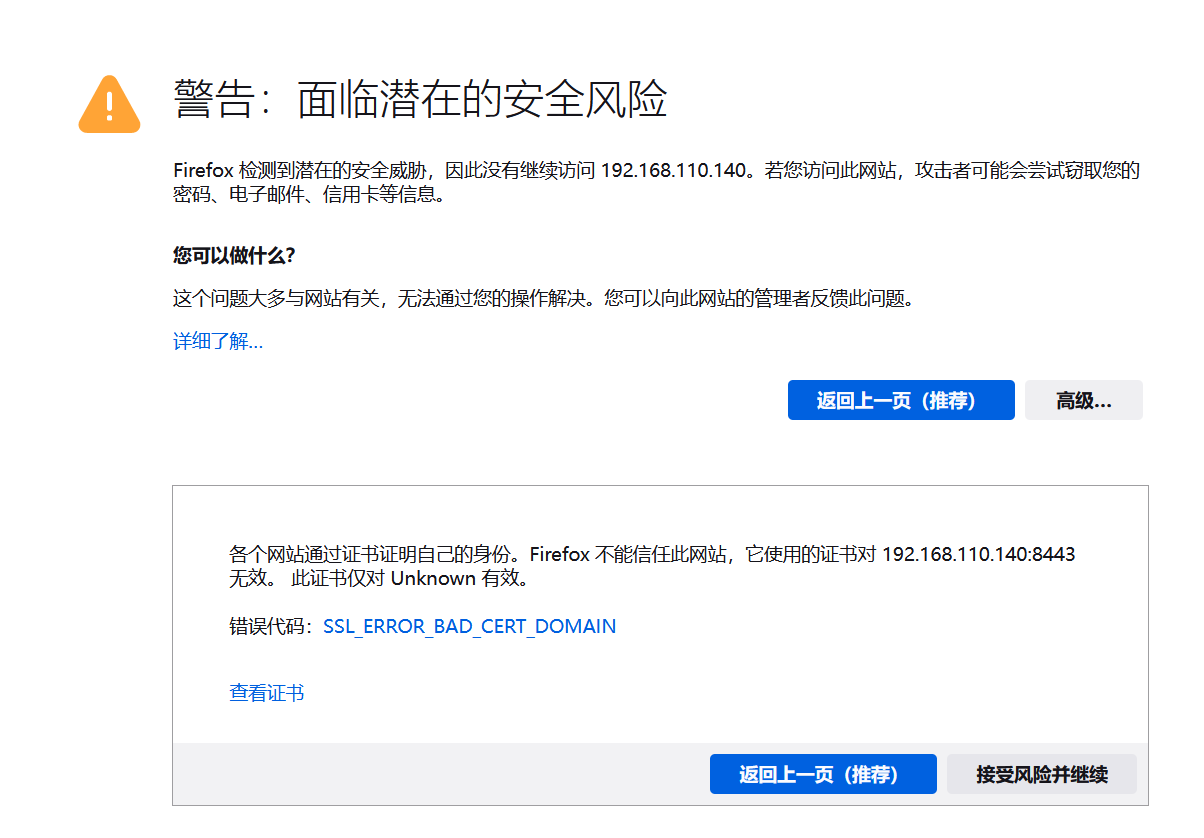The height and width of the screenshot is (838, 1204).
Task: Click the orange warning triangle icon
Action: [109, 105]
